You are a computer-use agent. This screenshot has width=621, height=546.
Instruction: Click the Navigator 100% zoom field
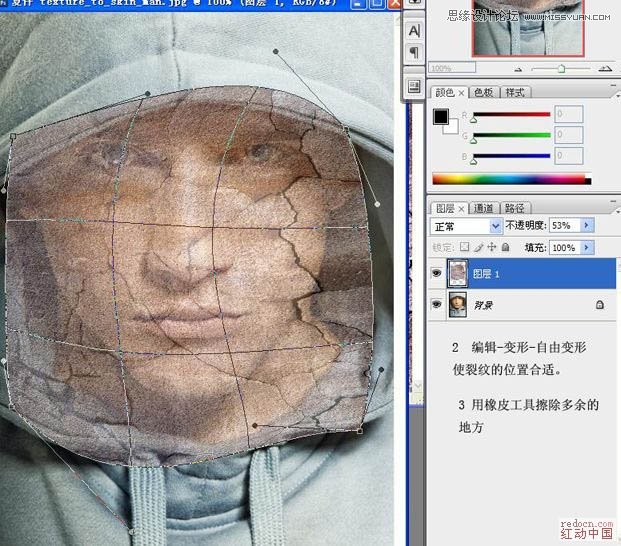[x=452, y=68]
